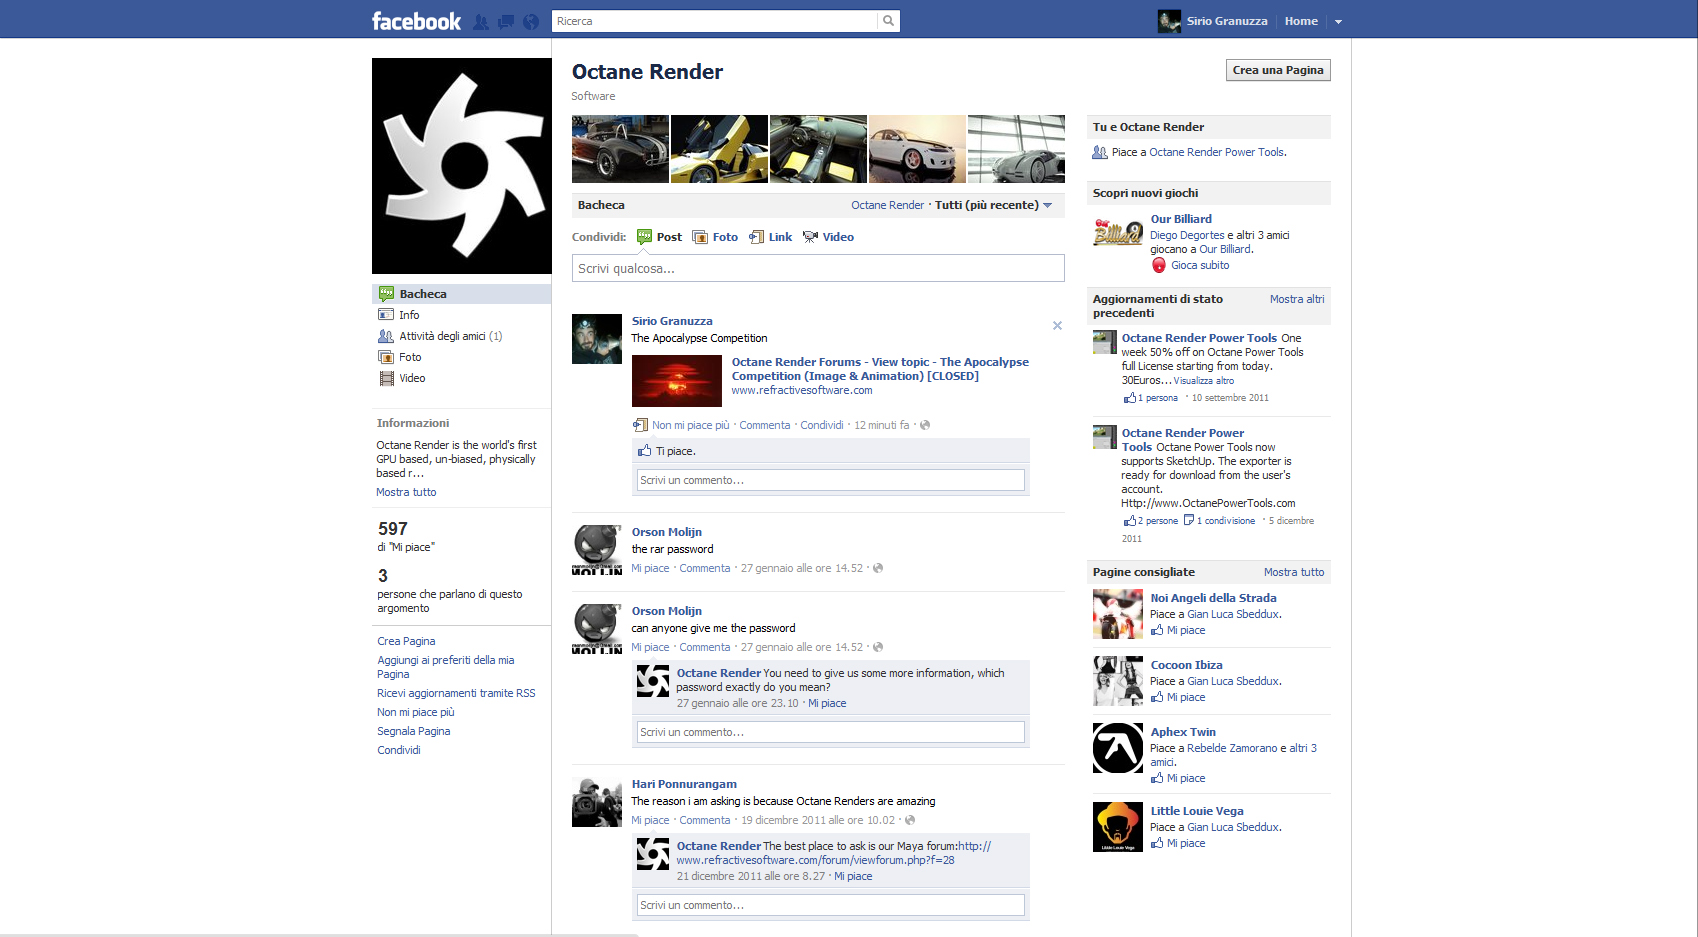
Task: Select Link share option
Action: point(770,237)
